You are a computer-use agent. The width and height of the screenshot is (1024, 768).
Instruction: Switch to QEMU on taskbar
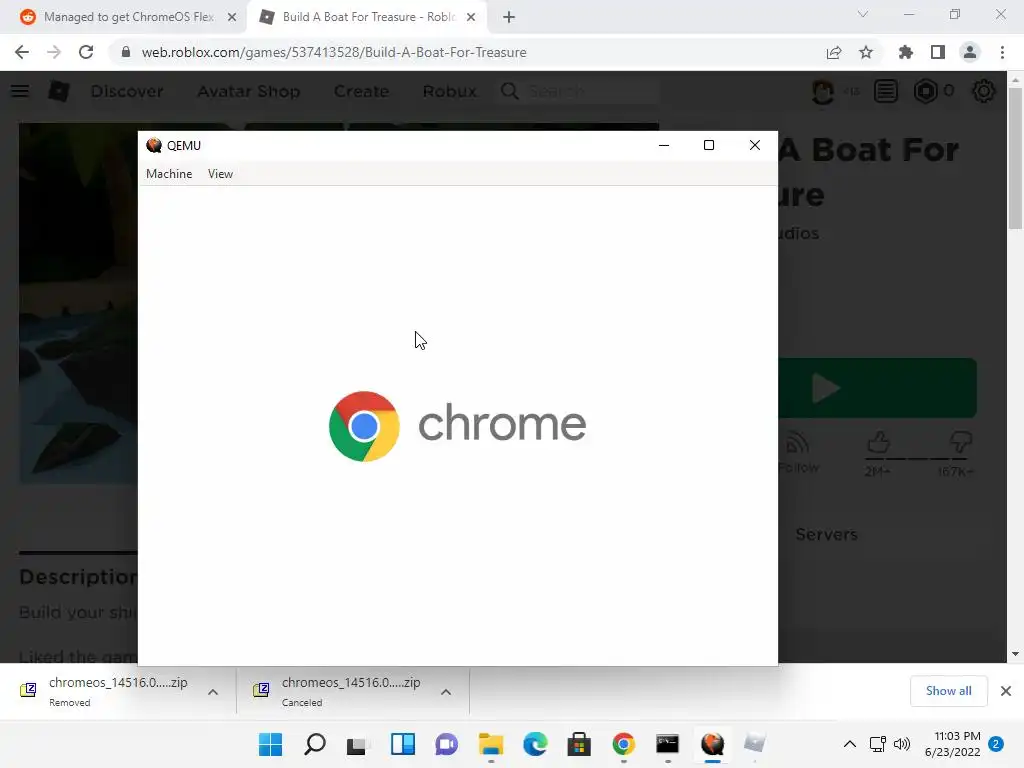click(x=712, y=744)
